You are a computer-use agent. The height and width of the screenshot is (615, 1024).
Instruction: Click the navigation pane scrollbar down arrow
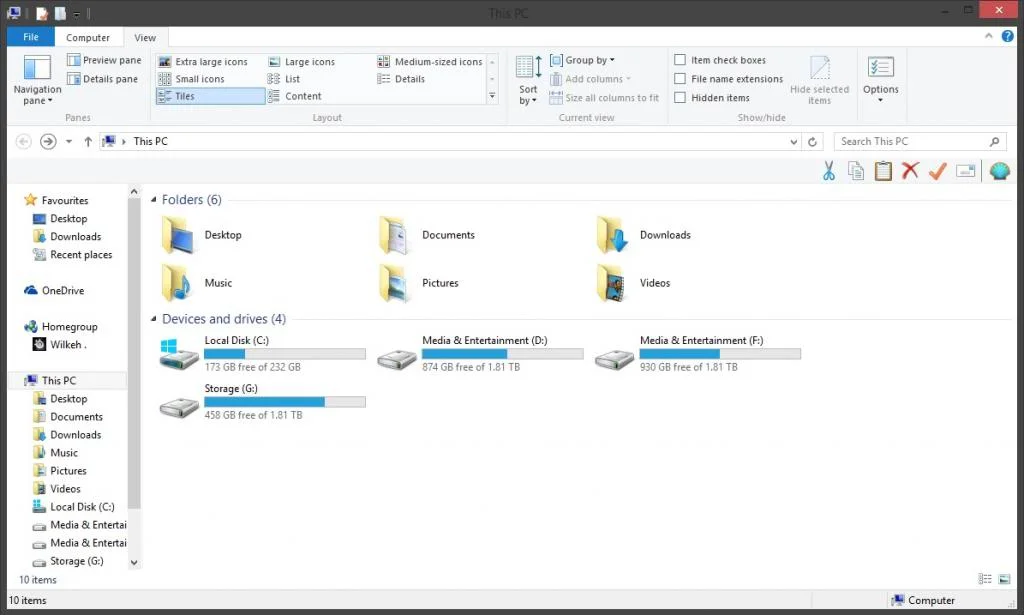134,563
